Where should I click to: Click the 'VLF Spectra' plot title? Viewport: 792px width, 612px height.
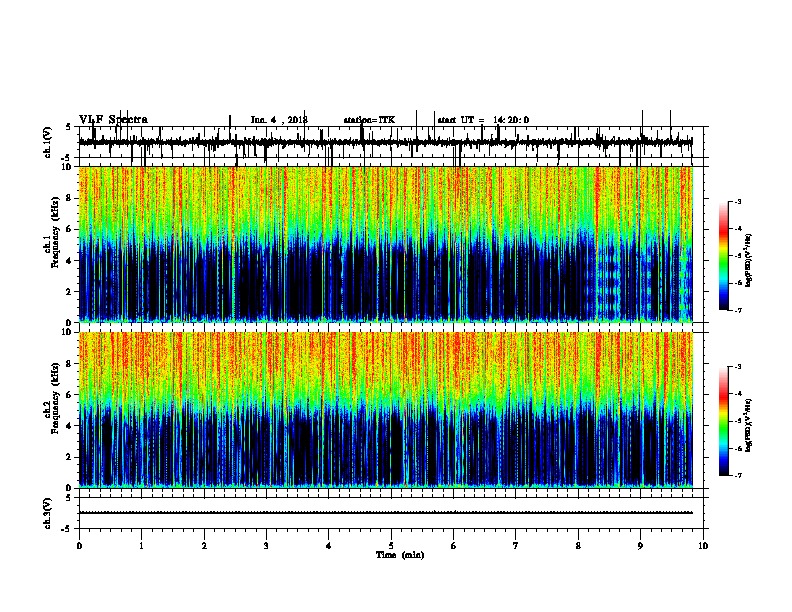[113, 120]
